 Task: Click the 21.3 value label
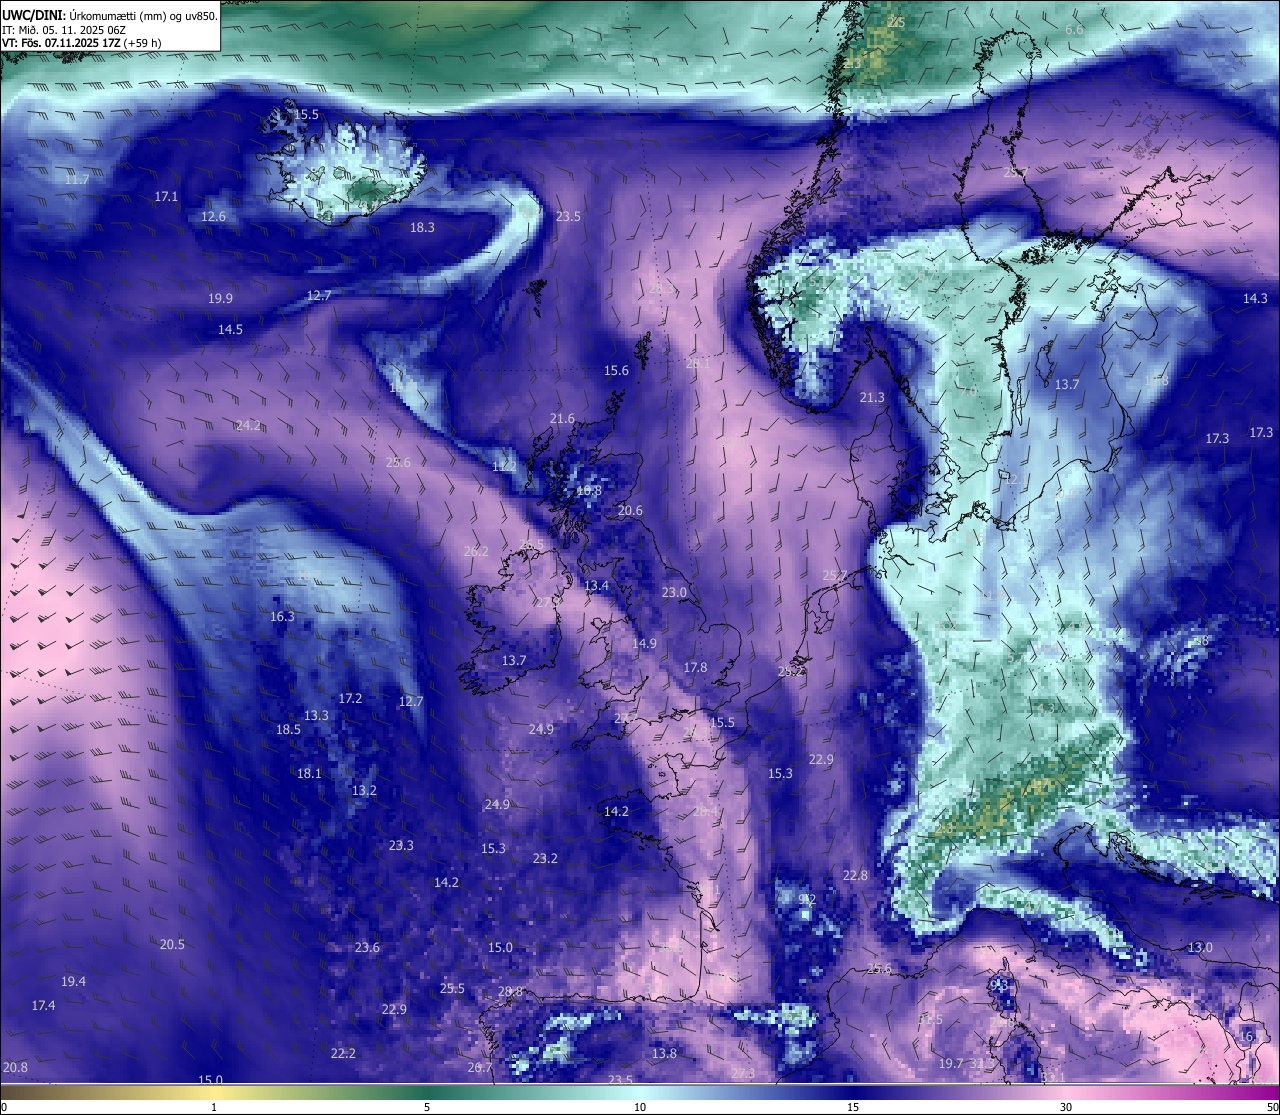point(872,398)
